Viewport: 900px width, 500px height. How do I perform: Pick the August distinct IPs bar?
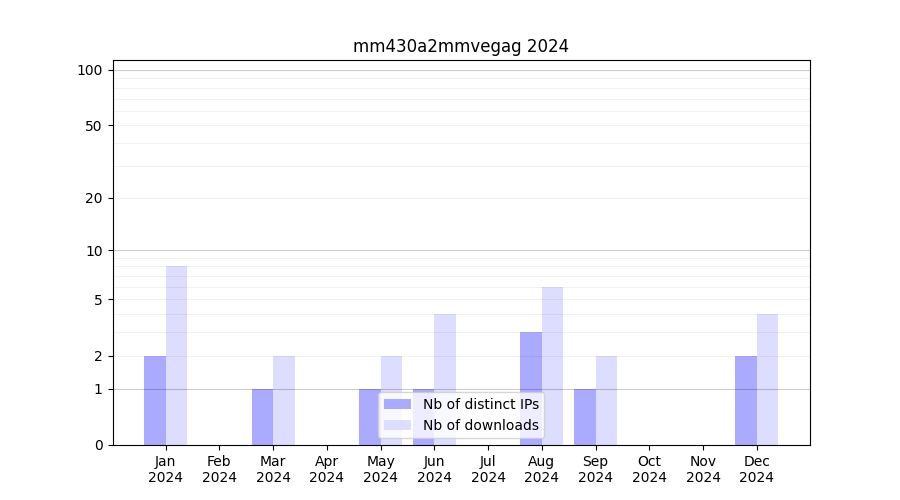click(531, 388)
